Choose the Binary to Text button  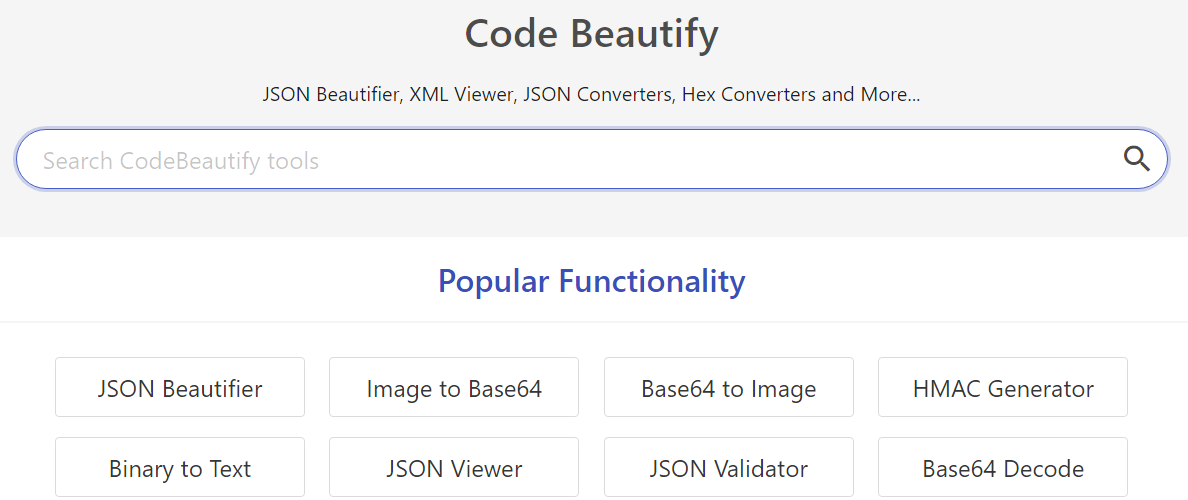(x=180, y=468)
